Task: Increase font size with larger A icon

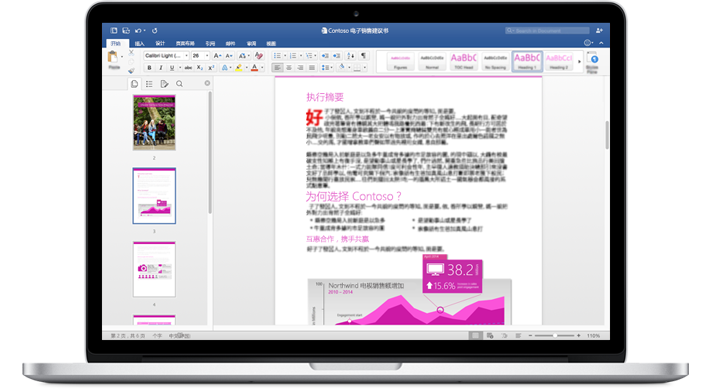Action: pyautogui.click(x=217, y=56)
